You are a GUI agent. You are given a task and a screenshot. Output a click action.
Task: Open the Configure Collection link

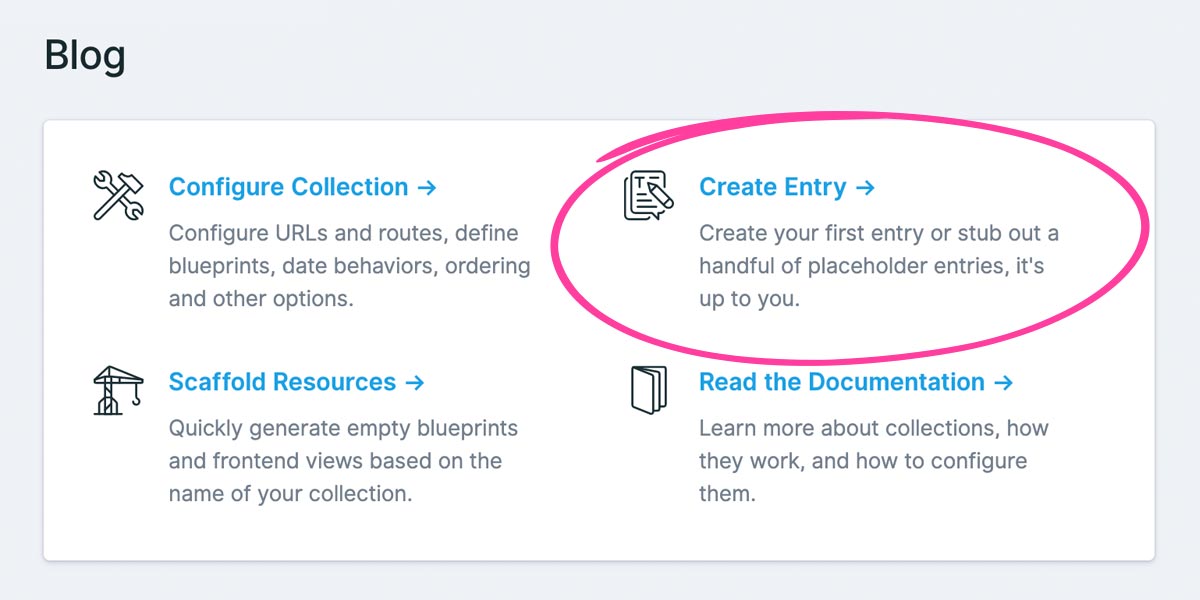click(x=288, y=186)
